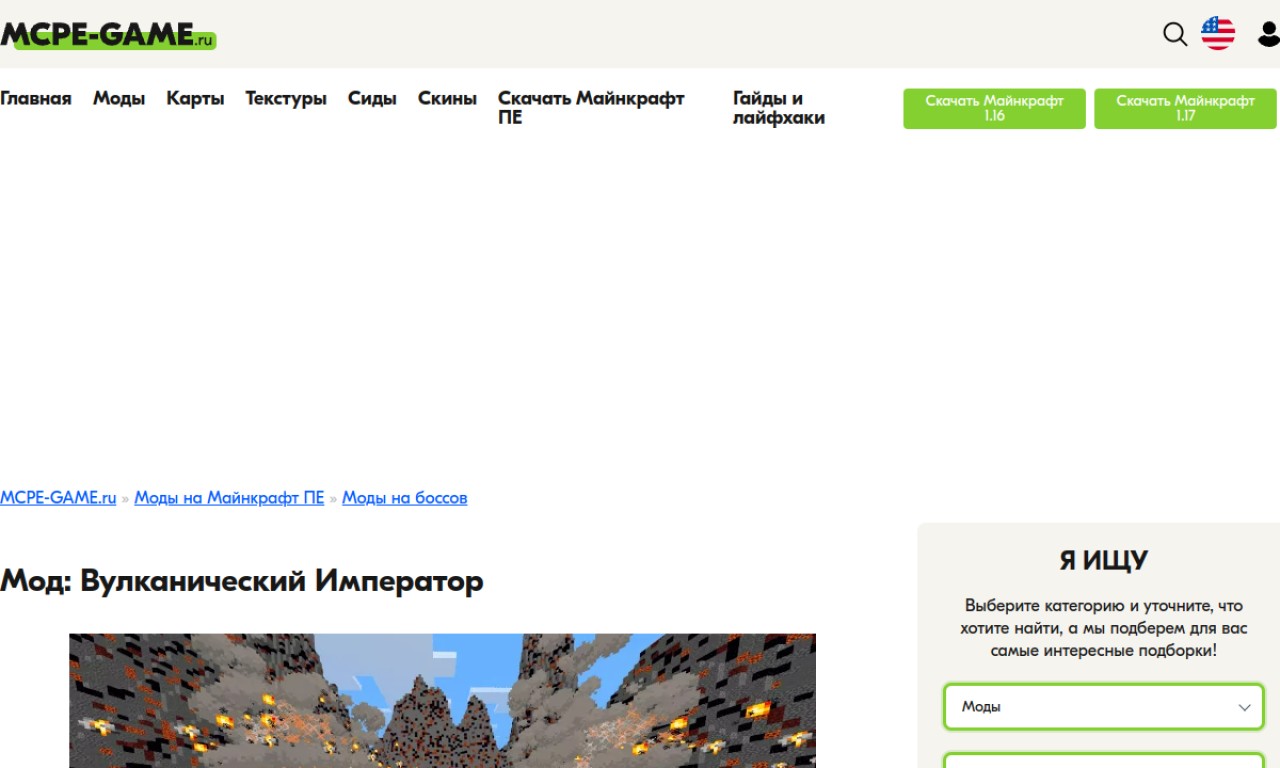Screen dimensions: 1280x768
Task: Follow the MCPE-GAME.ru breadcrumb link
Action: (58, 497)
